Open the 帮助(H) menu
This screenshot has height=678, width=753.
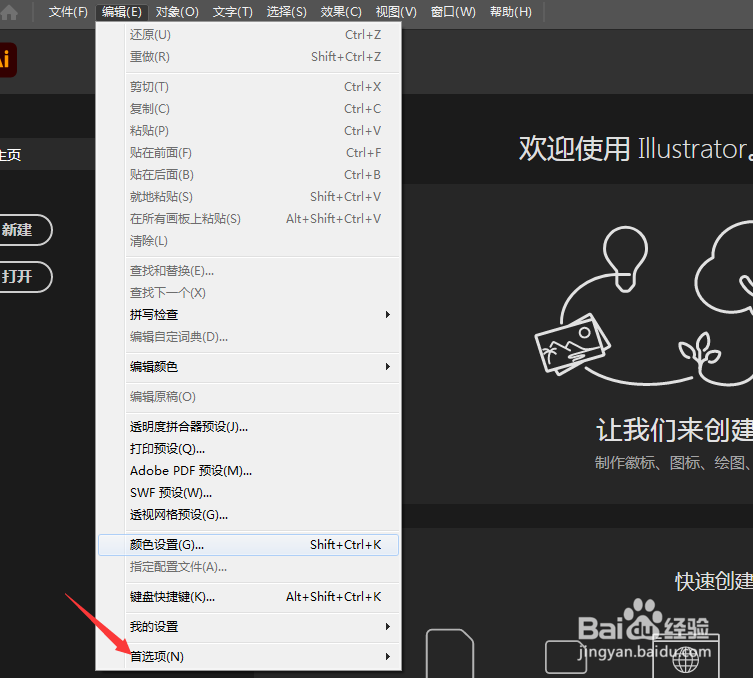tap(510, 12)
